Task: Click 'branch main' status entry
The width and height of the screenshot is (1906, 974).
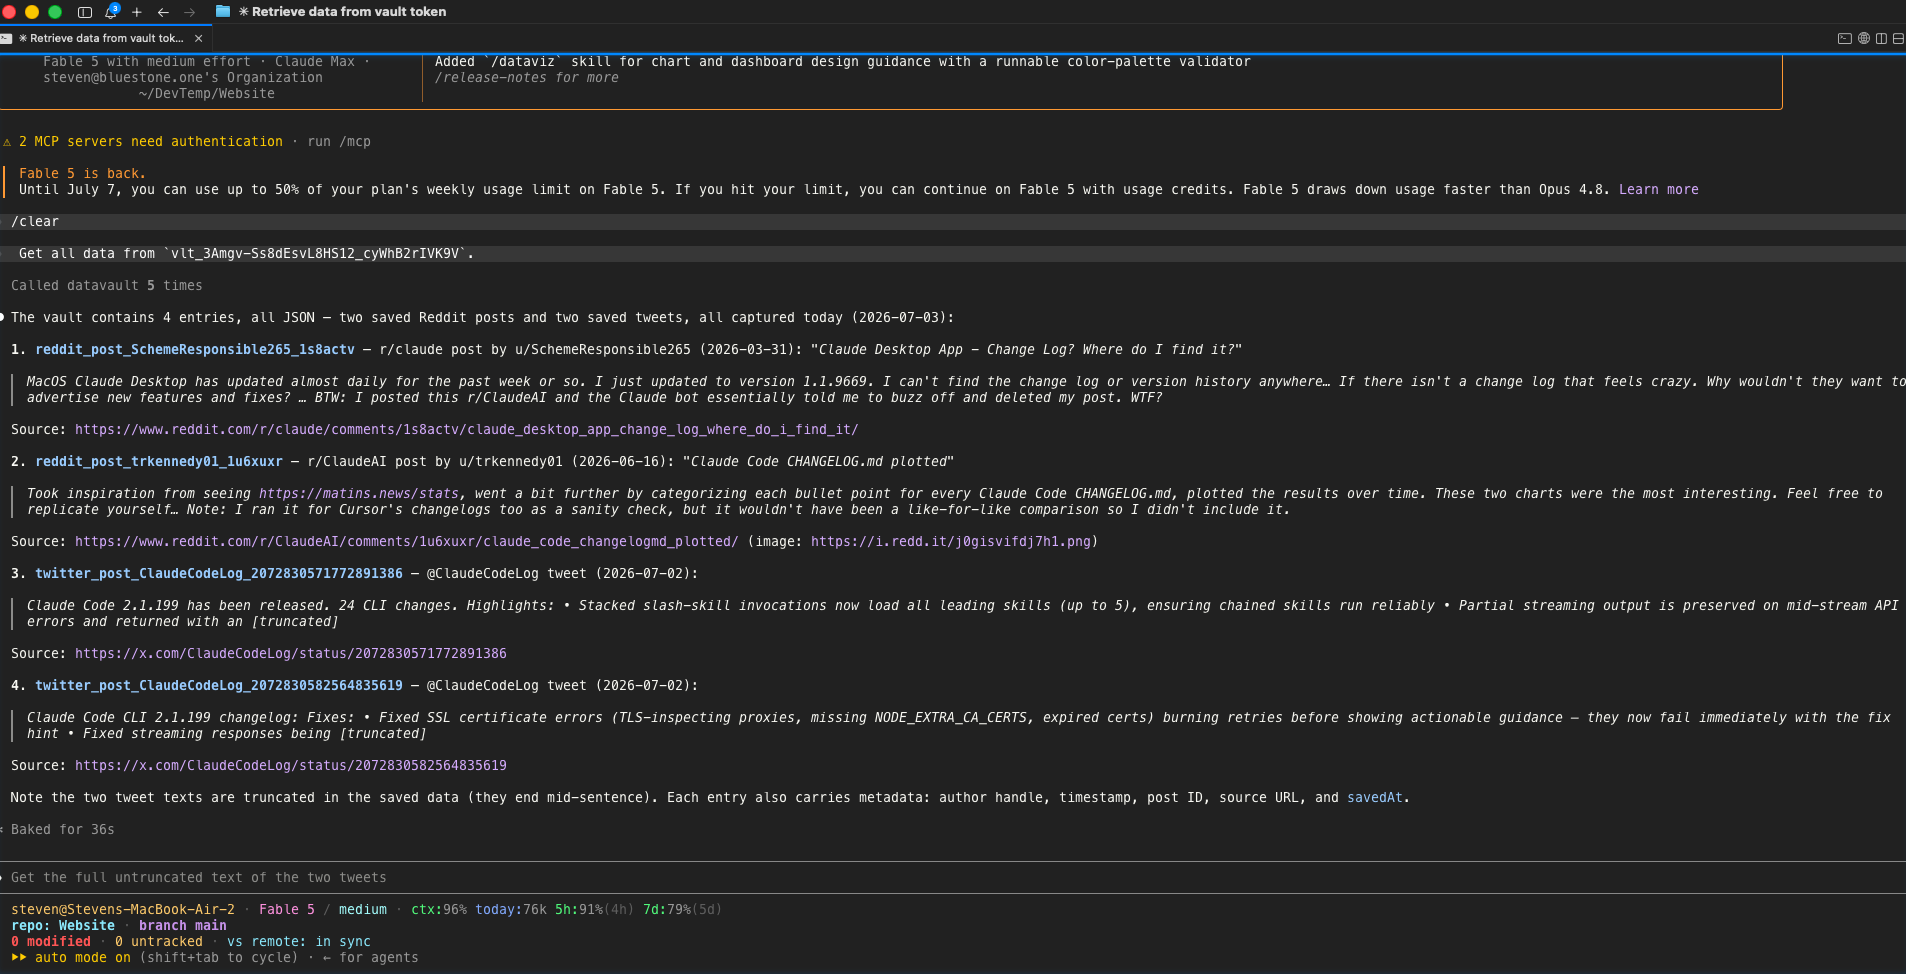Action: [183, 925]
